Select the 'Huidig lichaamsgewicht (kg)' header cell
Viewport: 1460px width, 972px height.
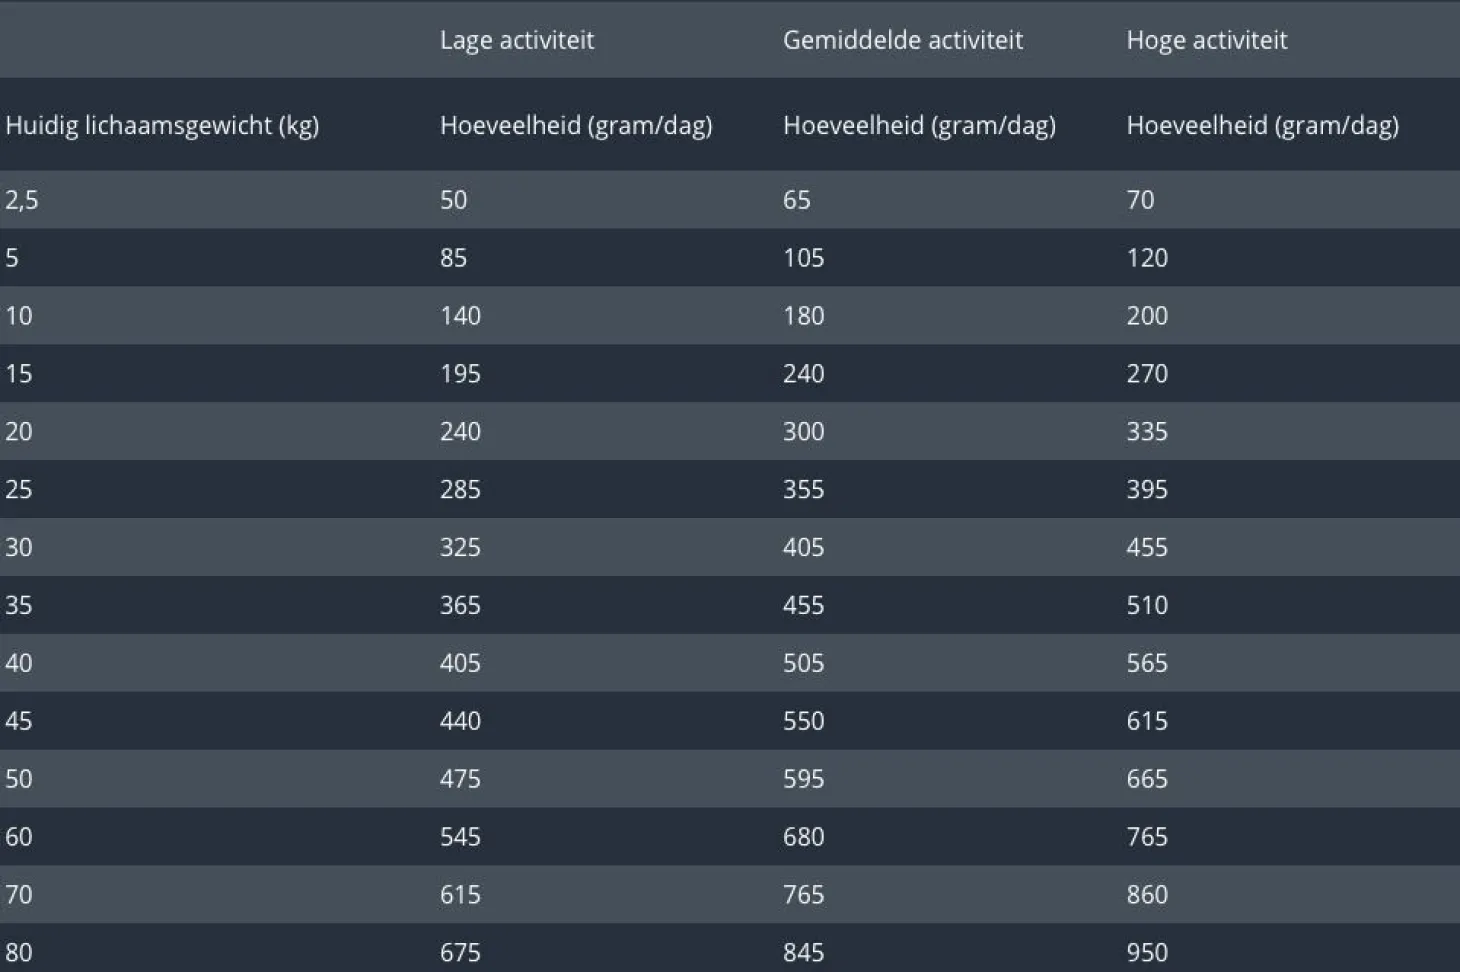point(162,126)
